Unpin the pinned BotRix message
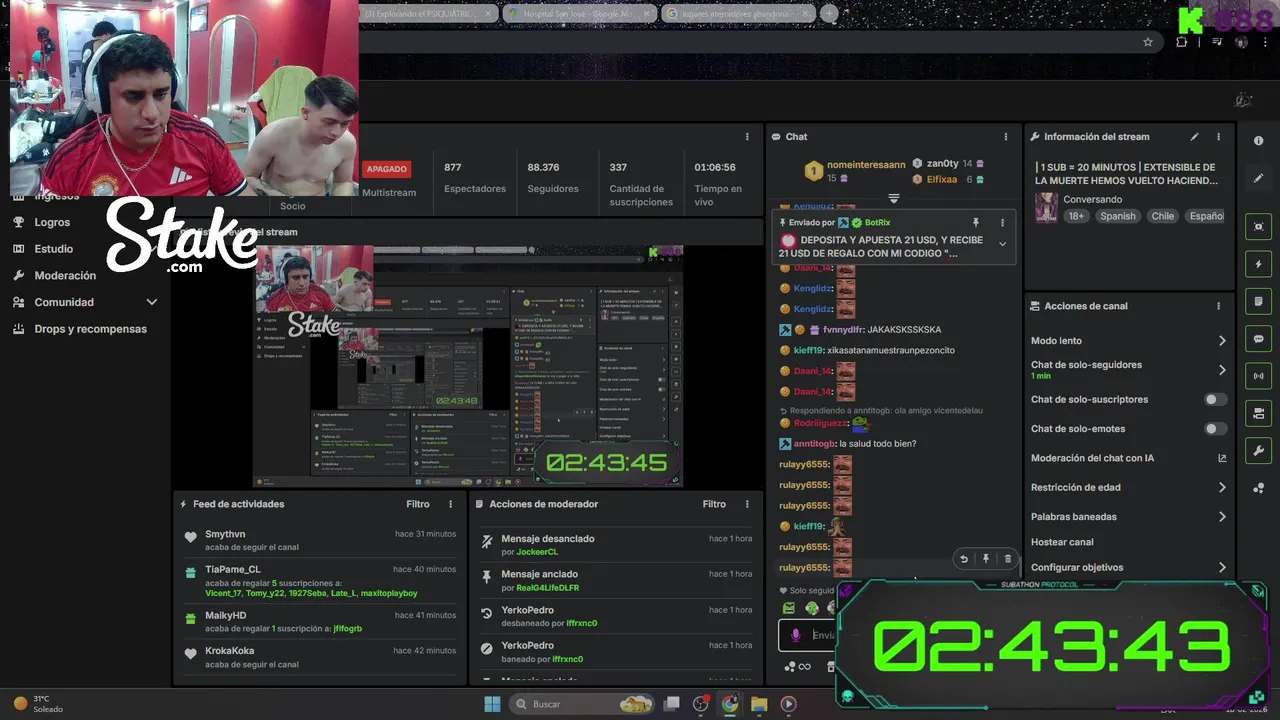The image size is (1280, 720). (x=976, y=223)
